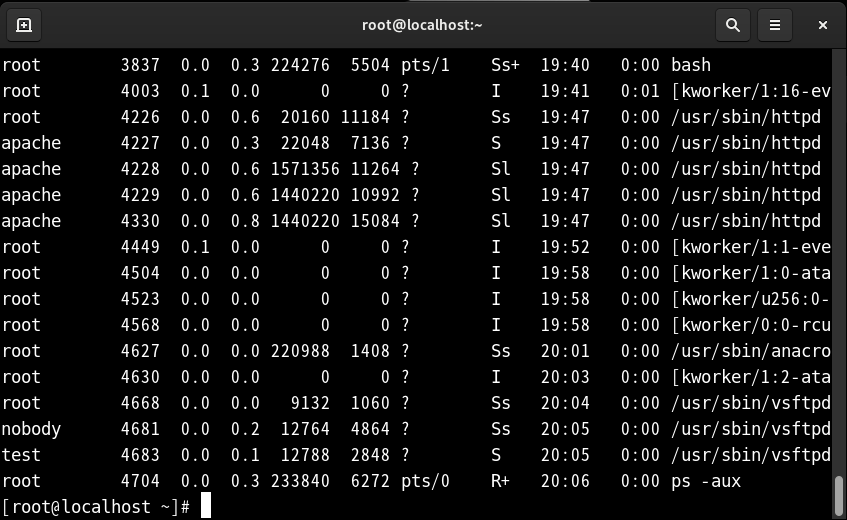The width and height of the screenshot is (847, 520).
Task: Click PID 4226 root httpd row
Action: [x=140, y=117]
